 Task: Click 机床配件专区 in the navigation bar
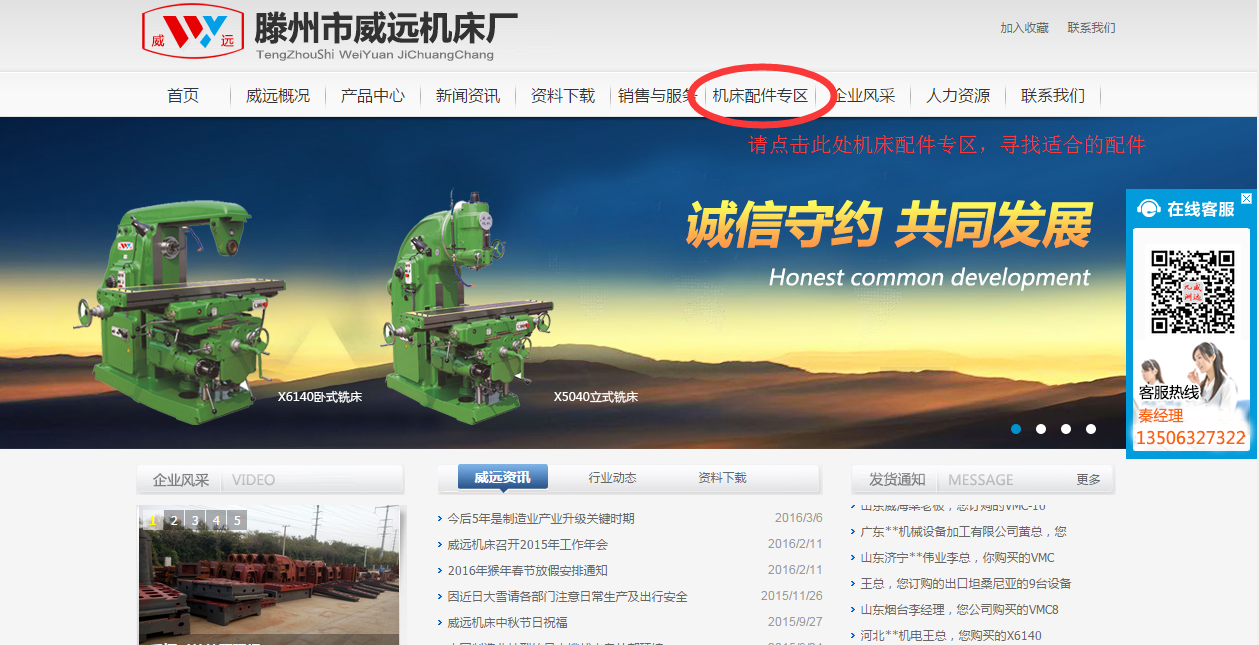point(760,96)
